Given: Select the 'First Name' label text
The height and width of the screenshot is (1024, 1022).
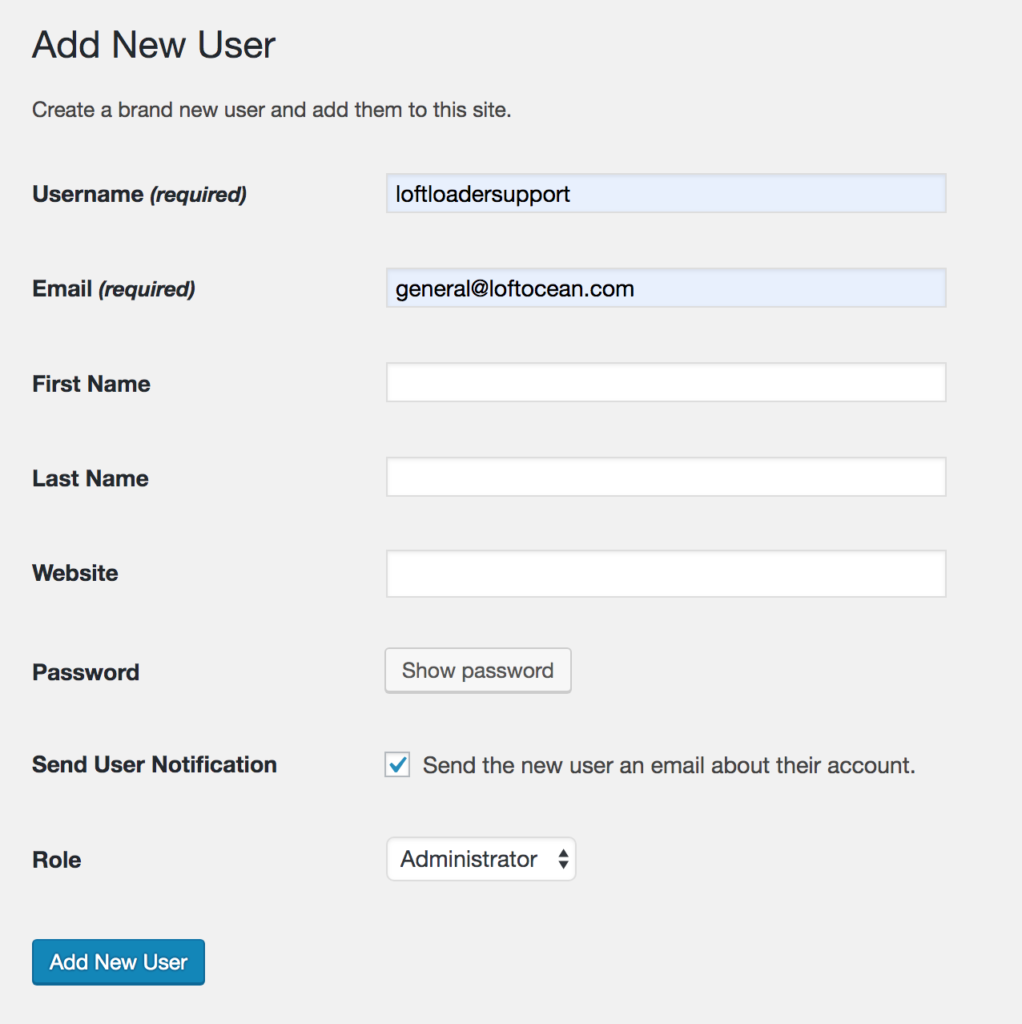Looking at the screenshot, I should tap(91, 384).
